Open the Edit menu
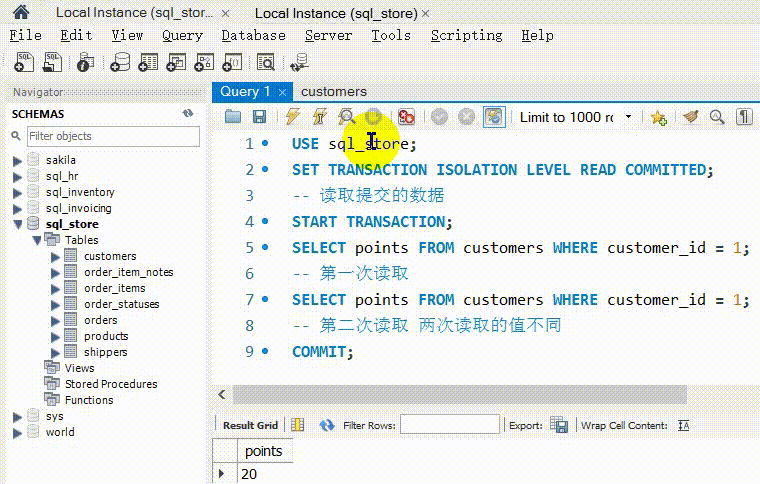 click(x=76, y=35)
